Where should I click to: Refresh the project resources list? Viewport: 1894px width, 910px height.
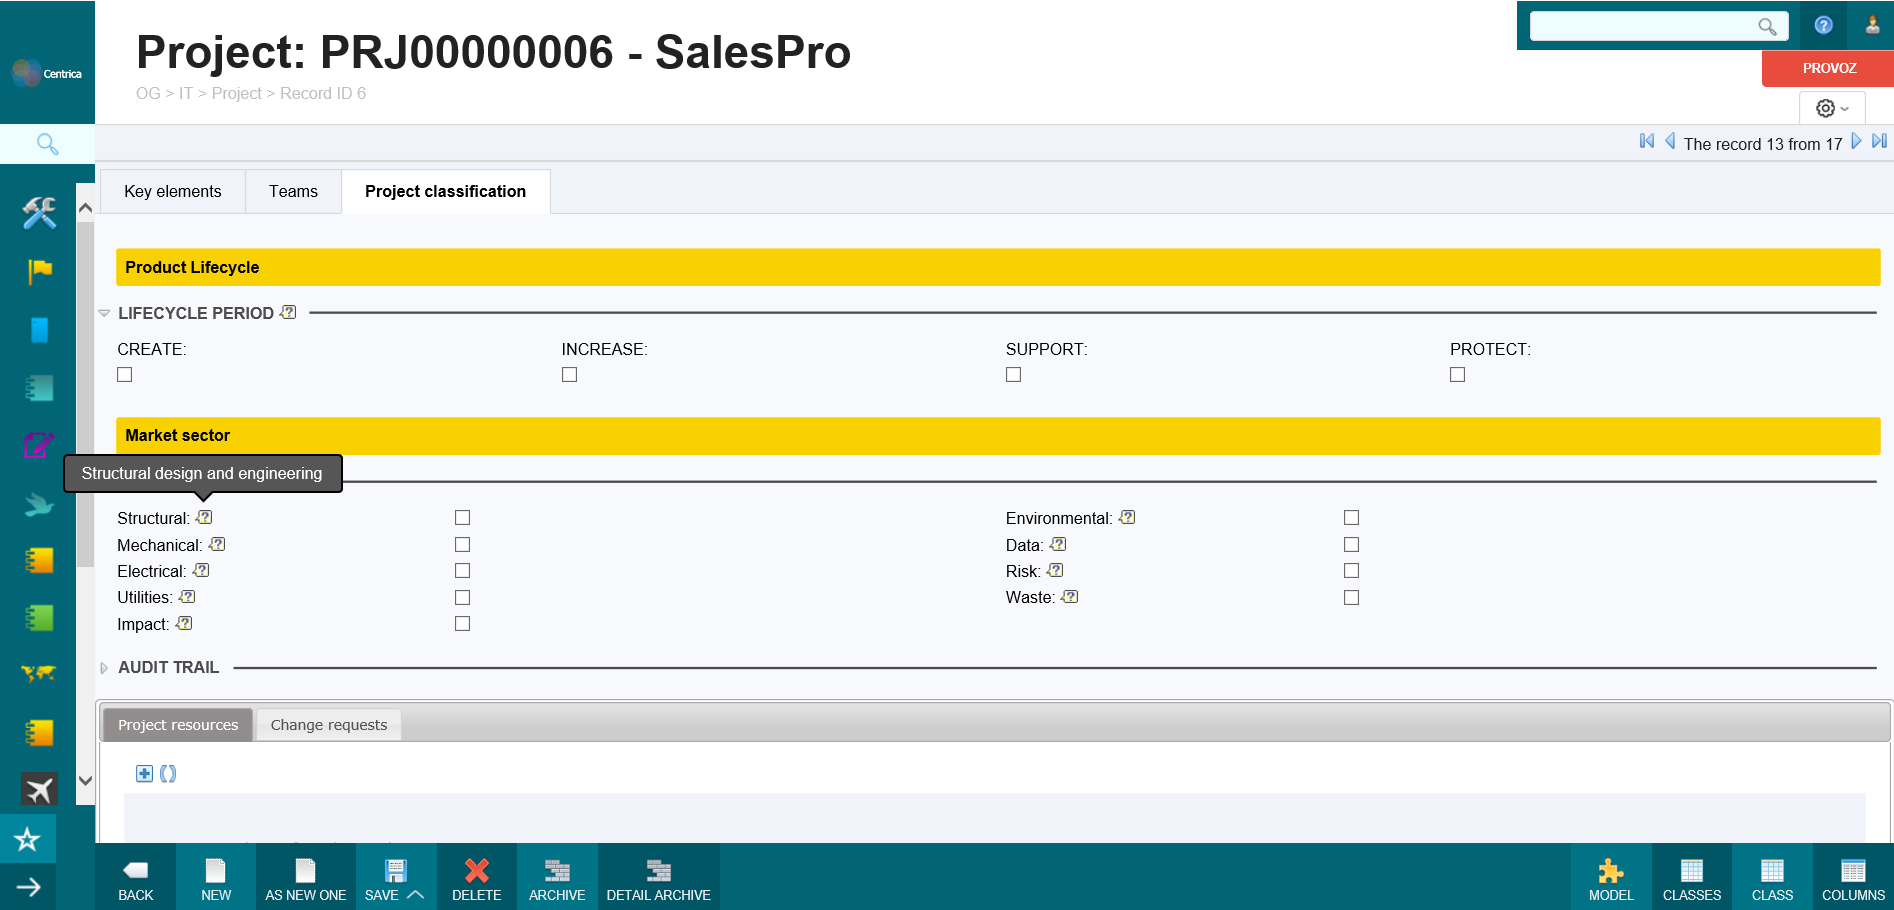(168, 773)
